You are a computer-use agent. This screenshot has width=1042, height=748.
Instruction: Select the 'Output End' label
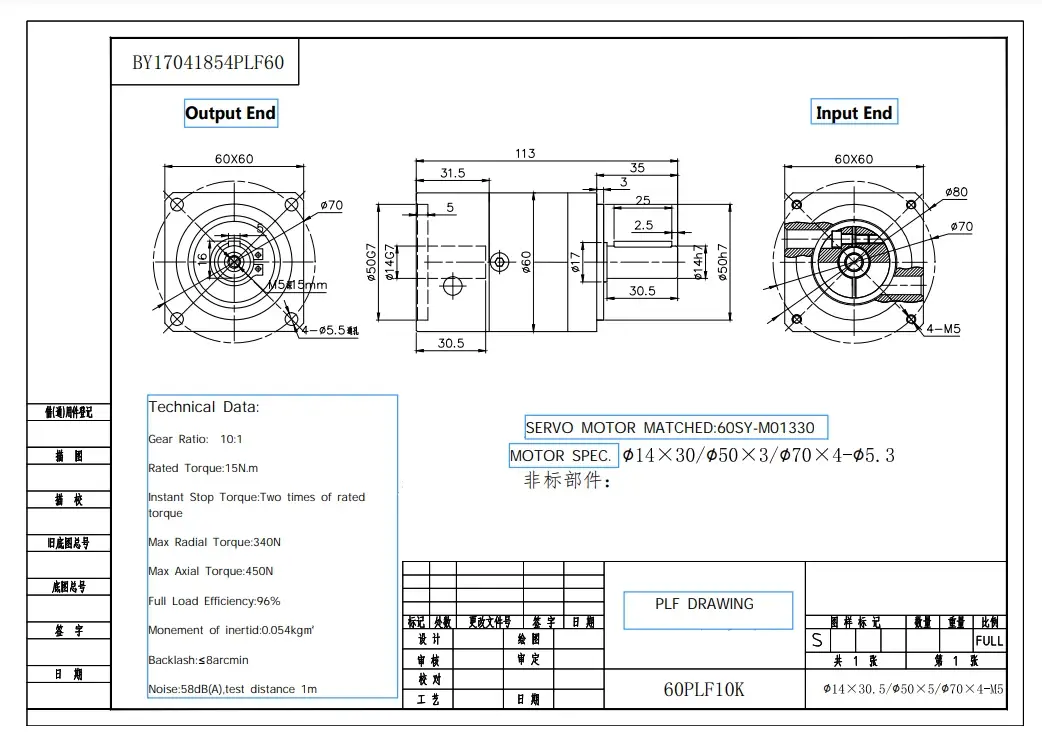pos(231,113)
